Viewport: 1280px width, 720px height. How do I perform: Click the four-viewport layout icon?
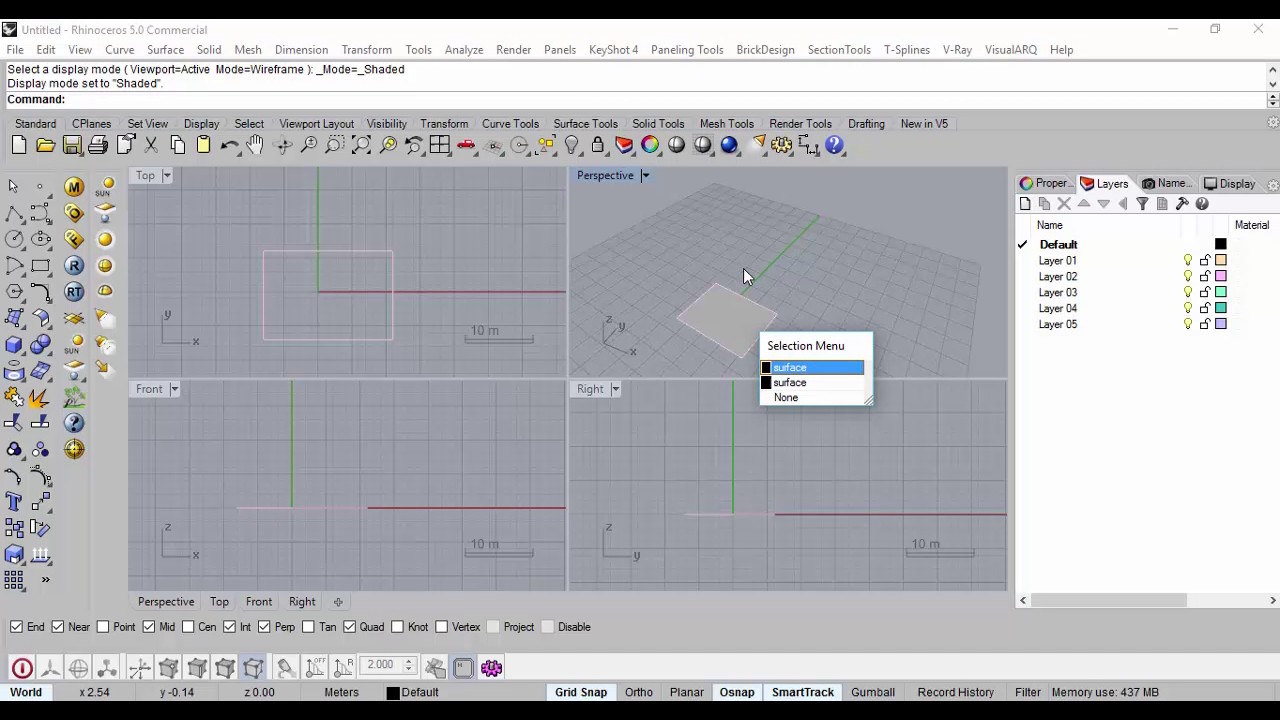tap(440, 146)
